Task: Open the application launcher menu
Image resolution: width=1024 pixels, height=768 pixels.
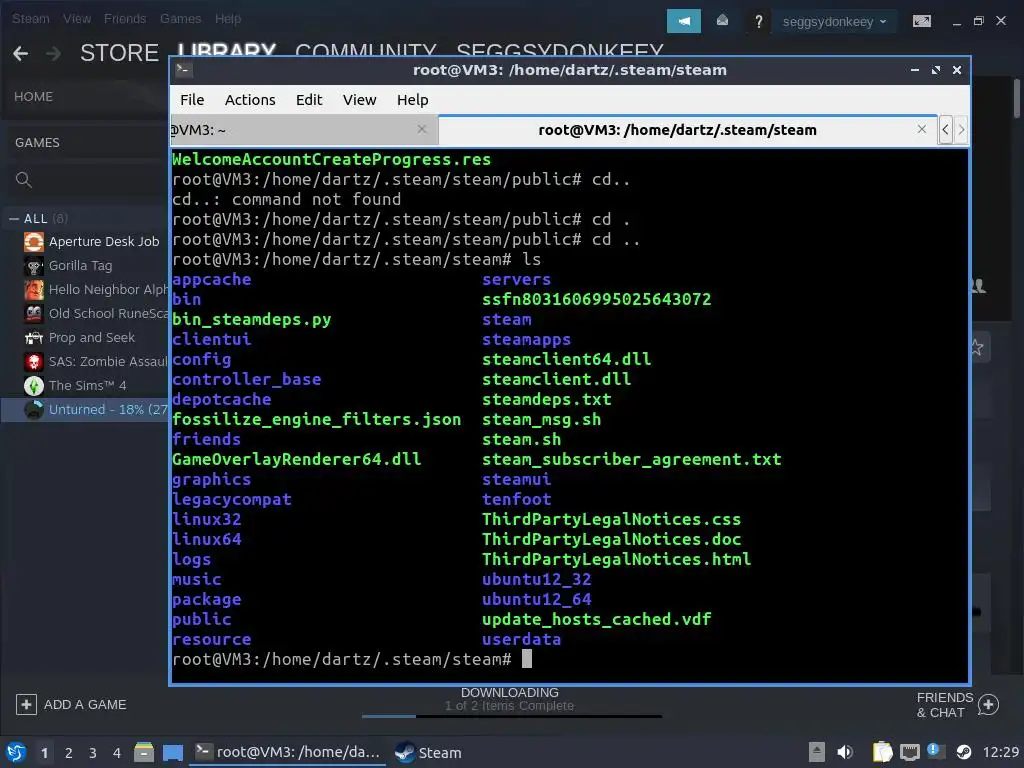Action: point(16,752)
